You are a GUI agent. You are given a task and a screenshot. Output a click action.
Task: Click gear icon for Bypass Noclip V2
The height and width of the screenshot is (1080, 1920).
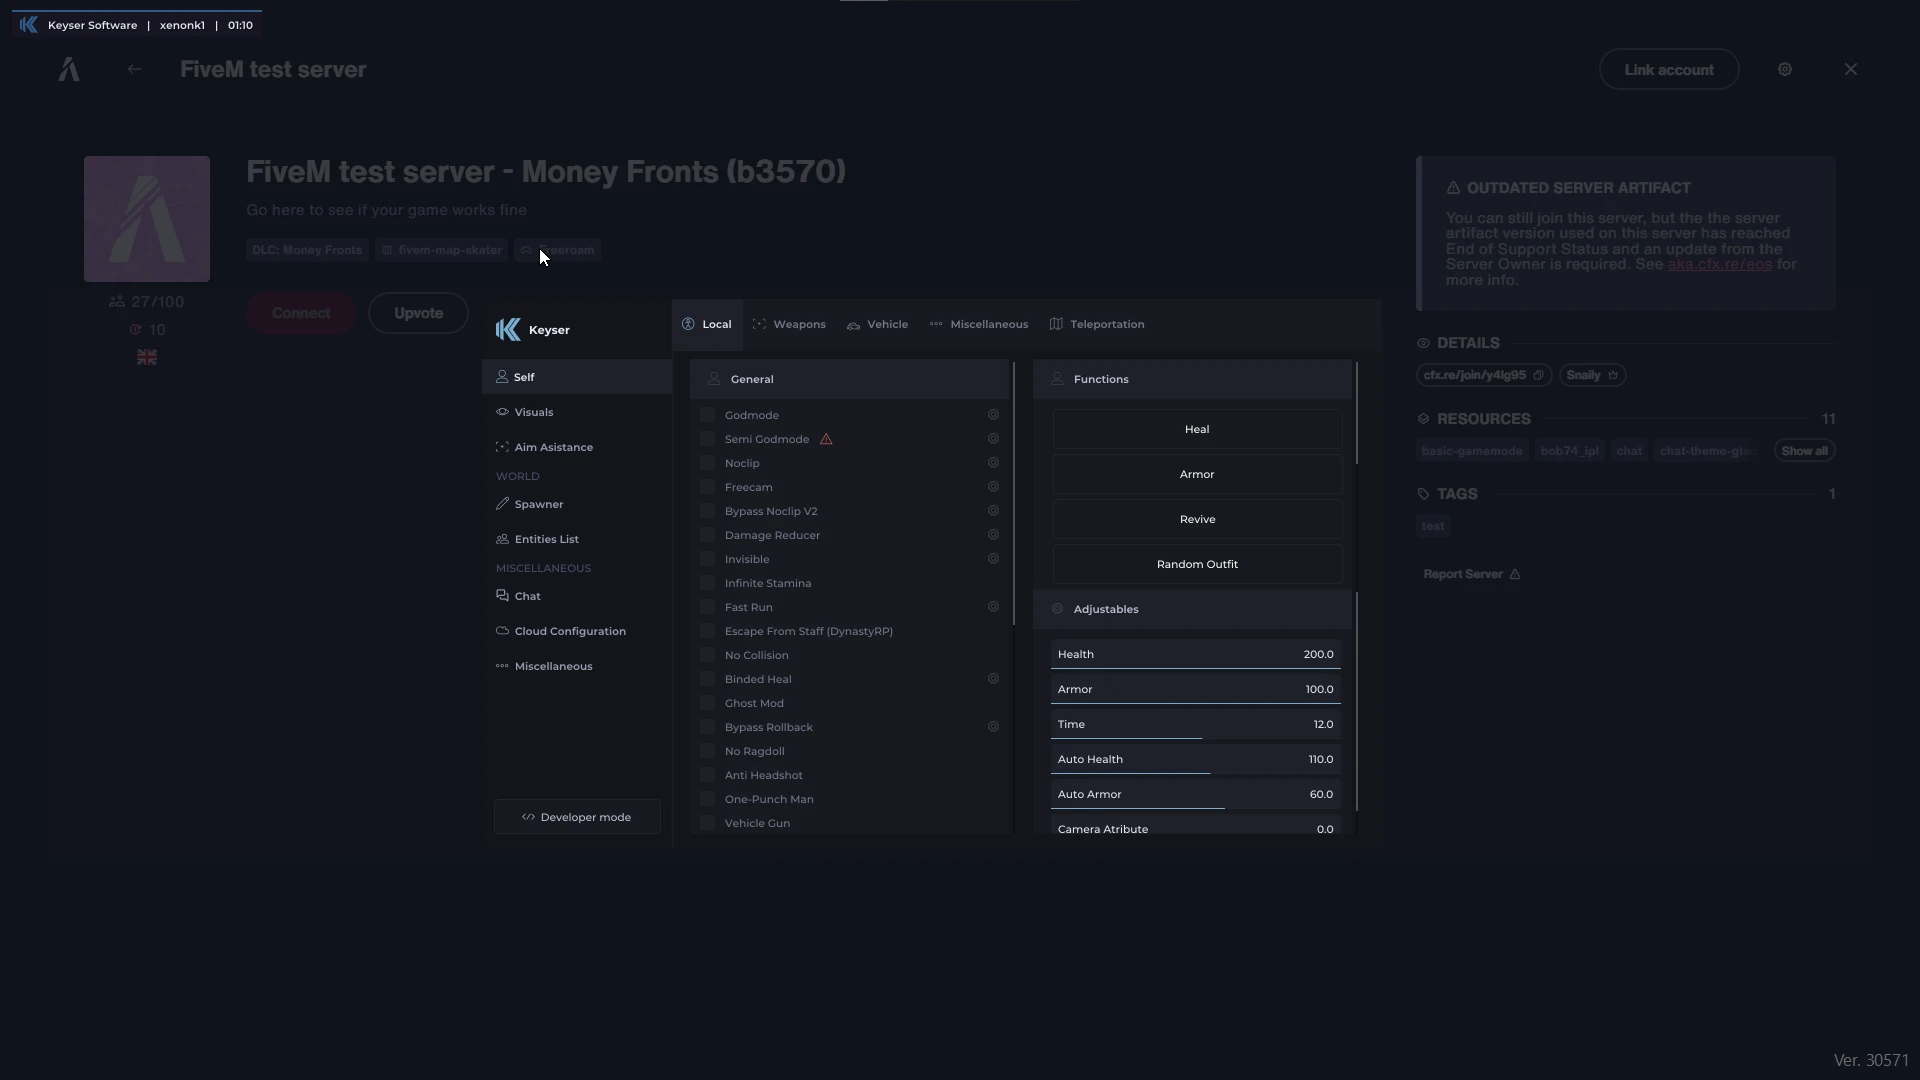(993, 511)
